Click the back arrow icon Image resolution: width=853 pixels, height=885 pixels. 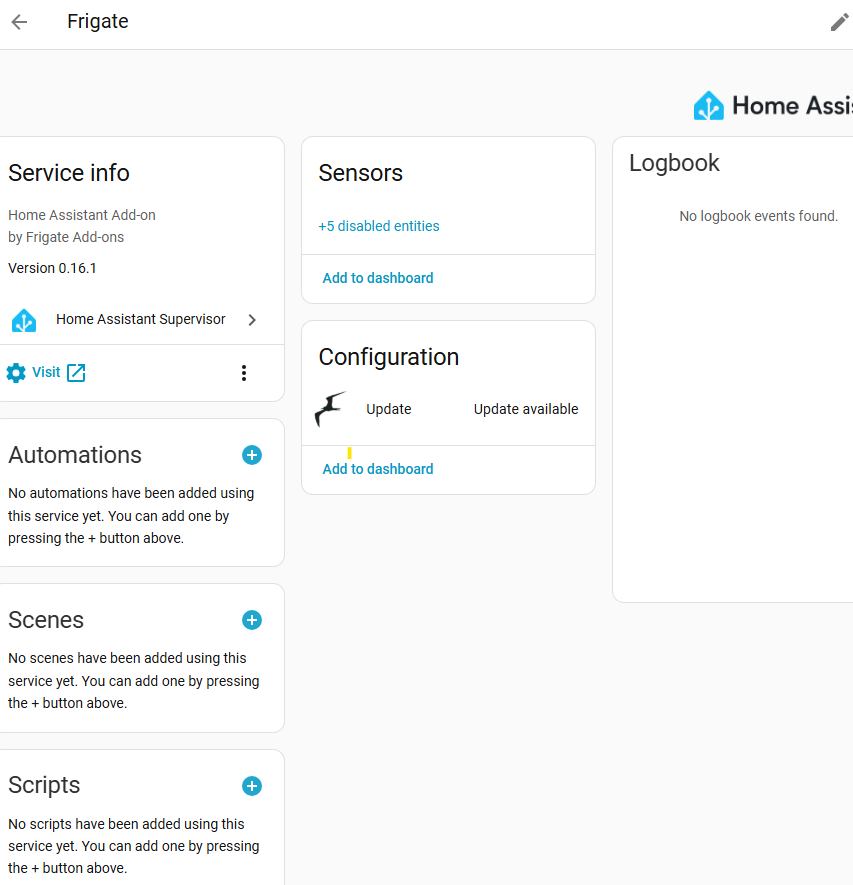(x=19, y=22)
